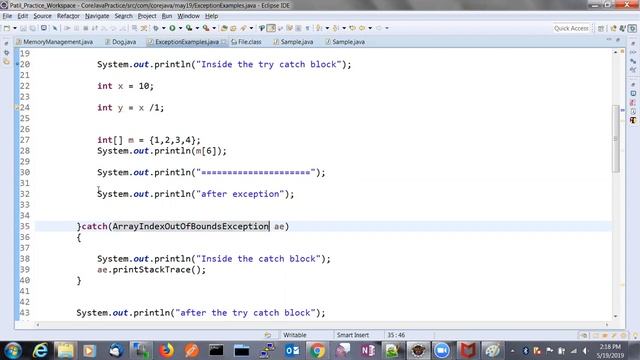Click on ArrayIndexOutOfBoundsException in the catch clause
The height and width of the screenshot is (360, 640).
coord(191,226)
